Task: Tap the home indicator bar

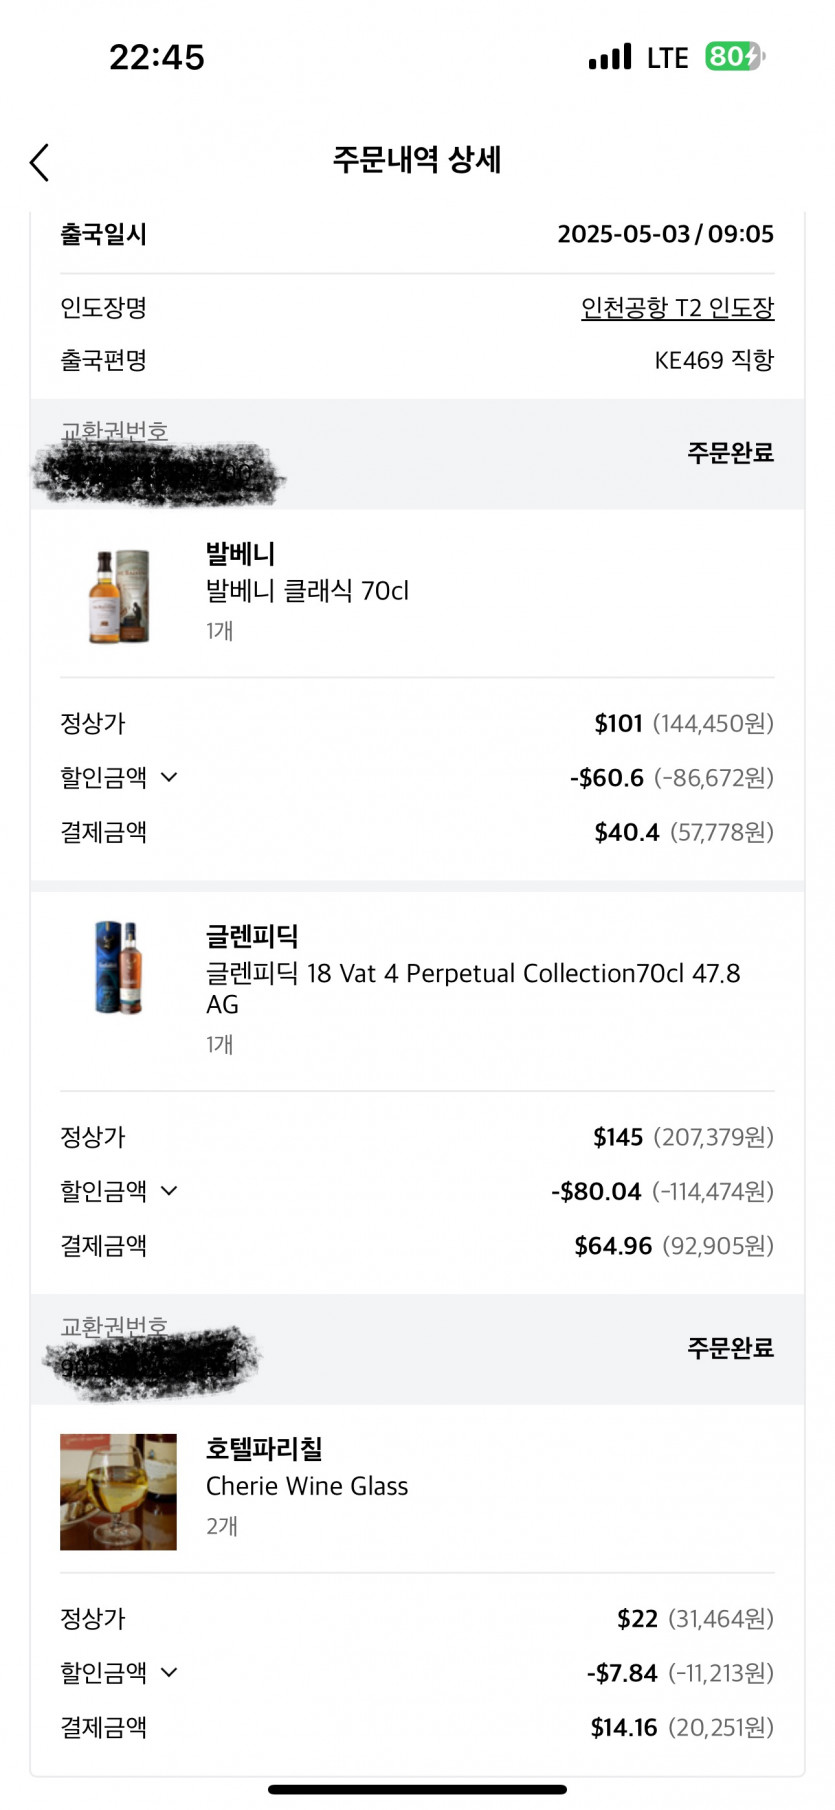Action: pyautogui.click(x=417, y=1789)
